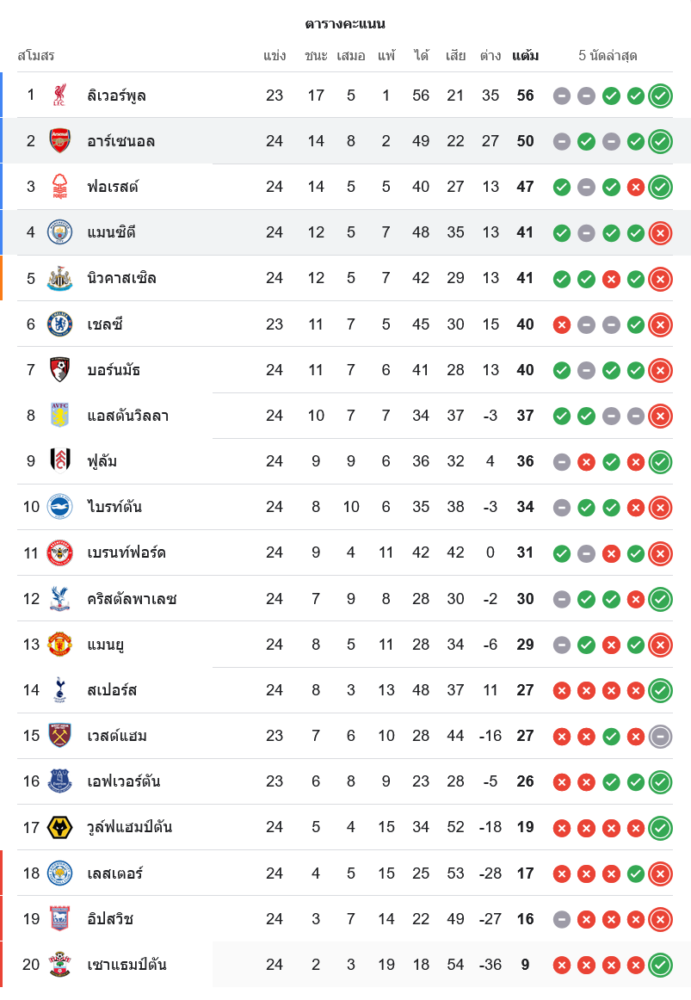Click the Newcastle club crest icon
The image size is (691, 1000).
click(x=60, y=278)
